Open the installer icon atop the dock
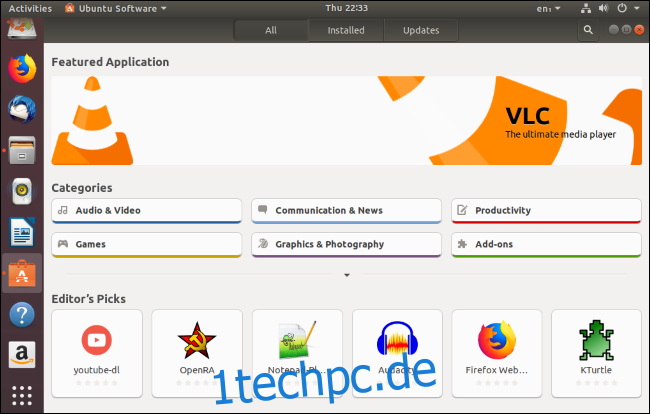The height and width of the screenshot is (414, 650). pos(22,29)
